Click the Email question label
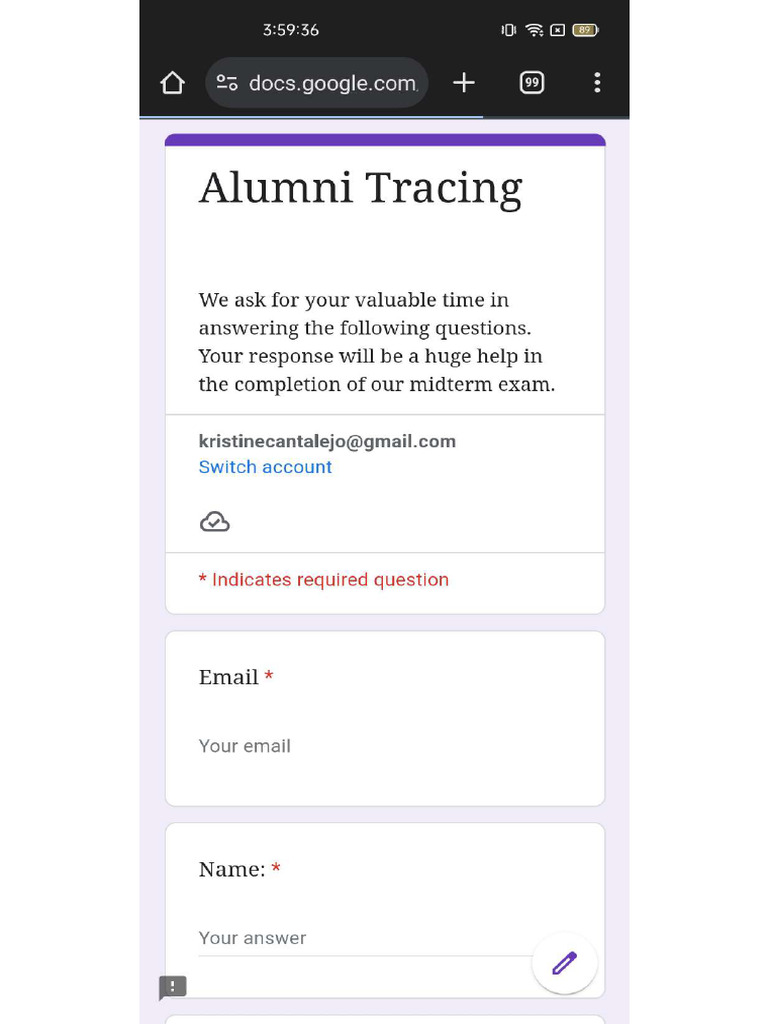This screenshot has height=1024, width=768. (229, 677)
